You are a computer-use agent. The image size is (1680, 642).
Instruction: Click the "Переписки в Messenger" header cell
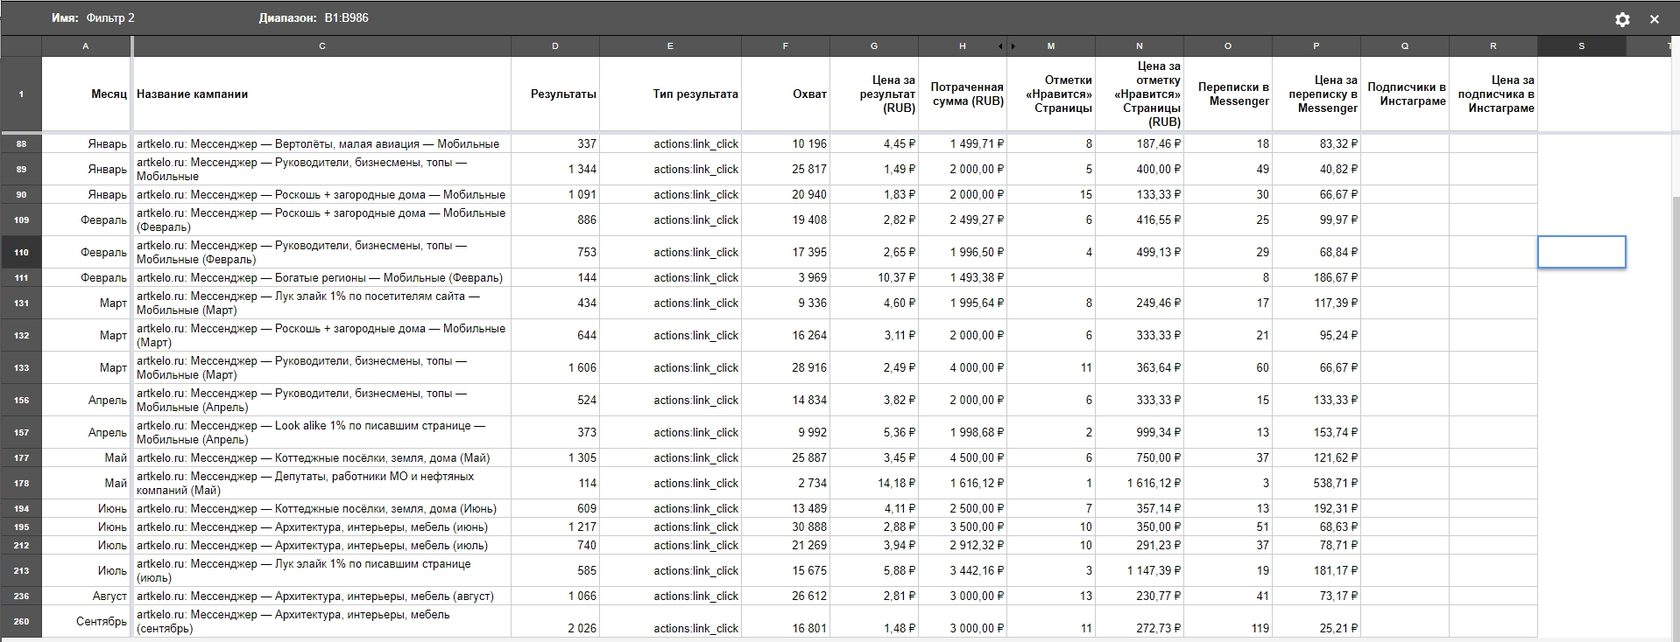(1228, 94)
